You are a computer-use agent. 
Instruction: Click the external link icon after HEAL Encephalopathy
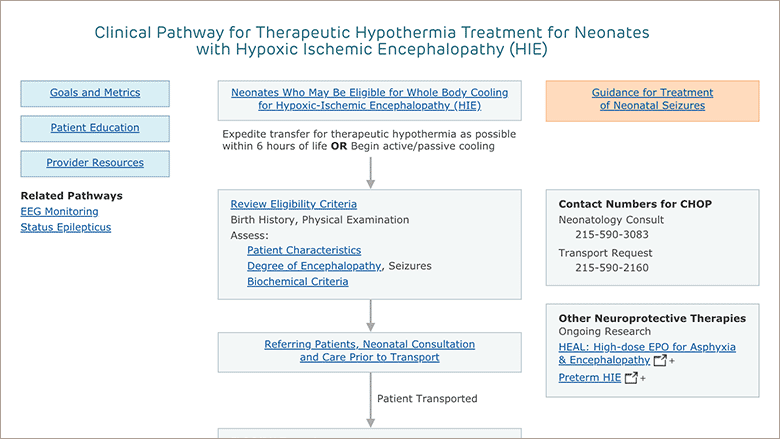tap(660, 360)
